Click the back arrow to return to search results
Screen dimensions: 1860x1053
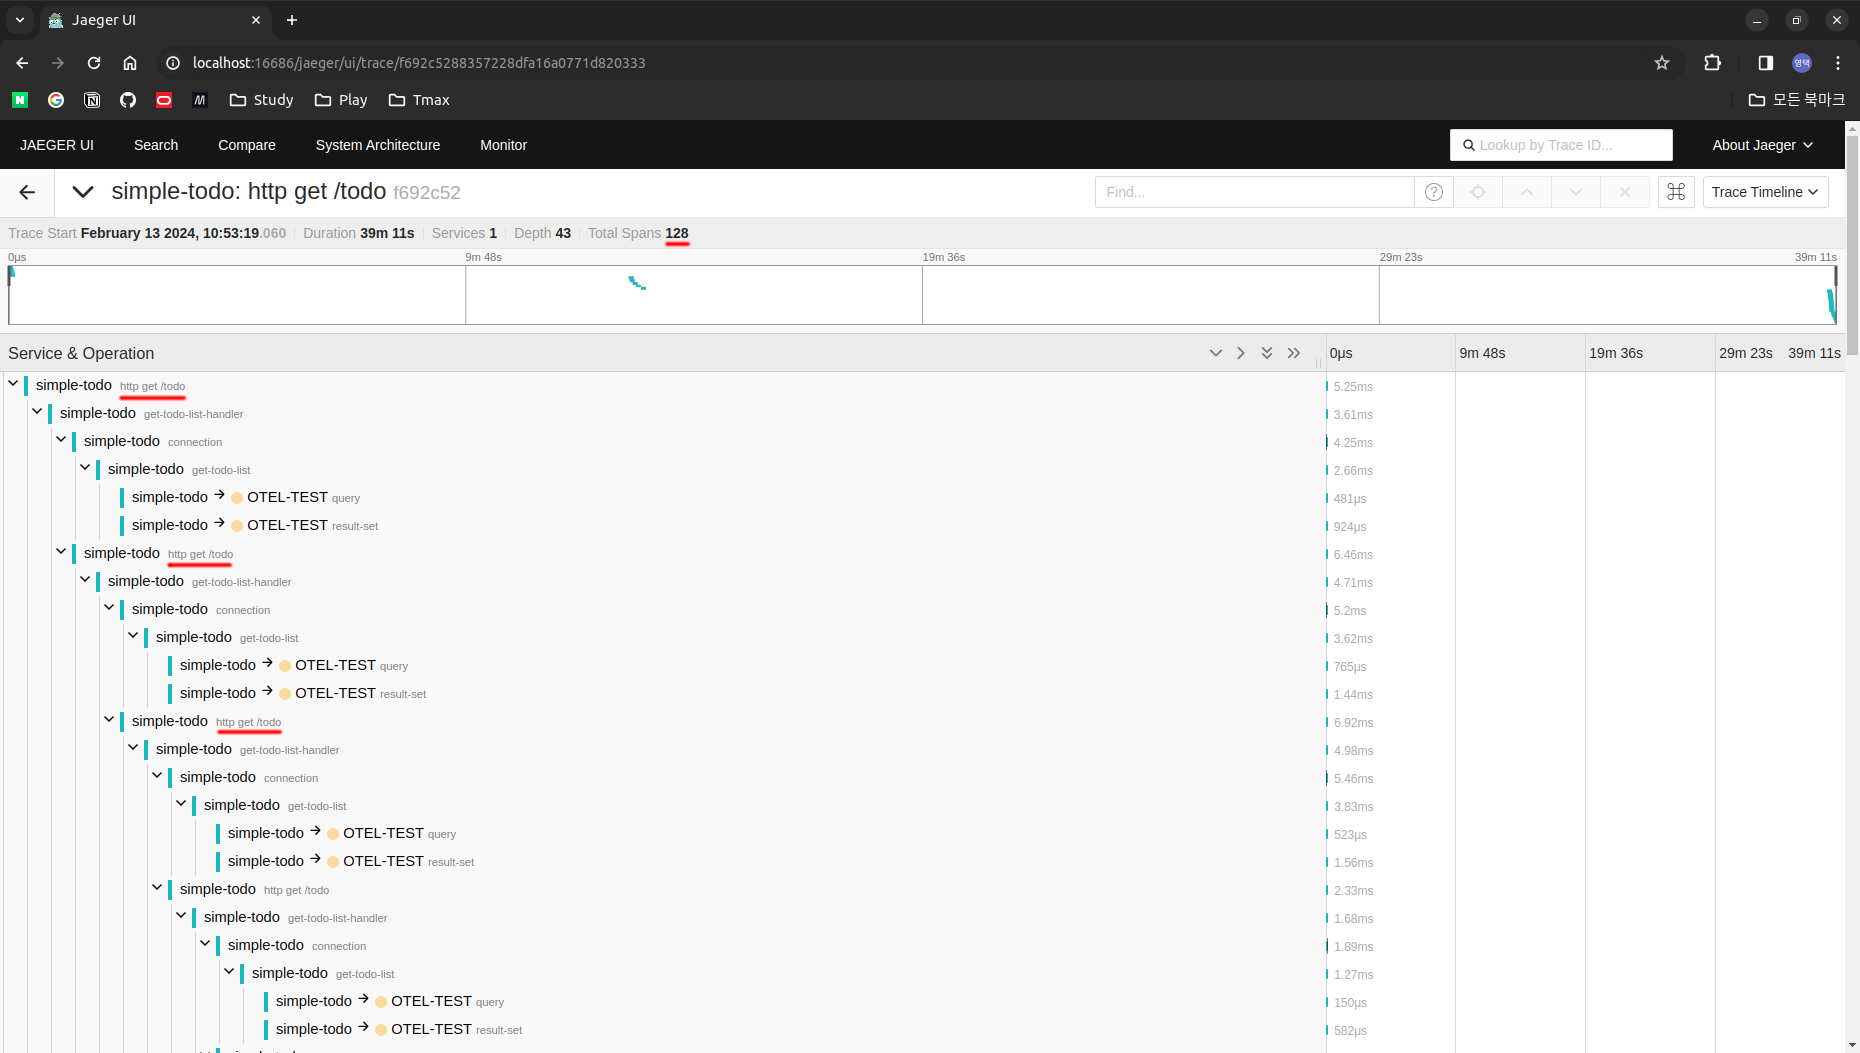[x=27, y=192]
